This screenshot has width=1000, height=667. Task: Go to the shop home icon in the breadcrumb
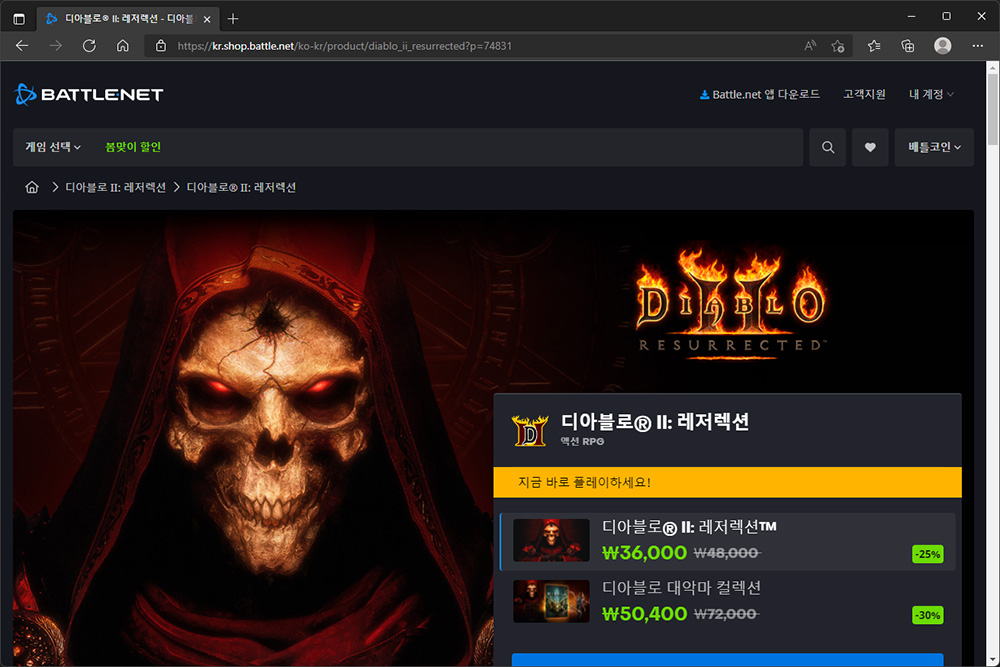pos(32,187)
